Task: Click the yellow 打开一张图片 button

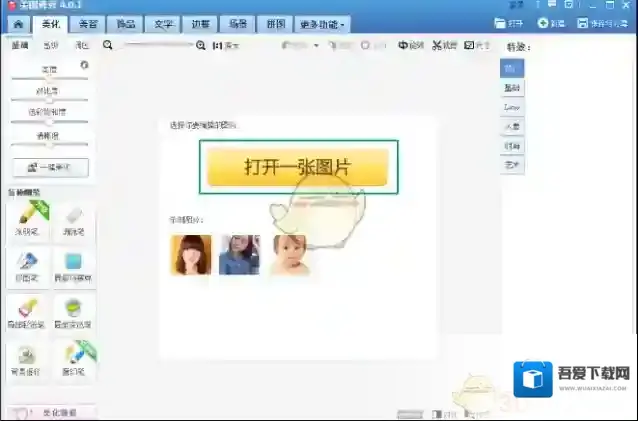Action: [297, 167]
